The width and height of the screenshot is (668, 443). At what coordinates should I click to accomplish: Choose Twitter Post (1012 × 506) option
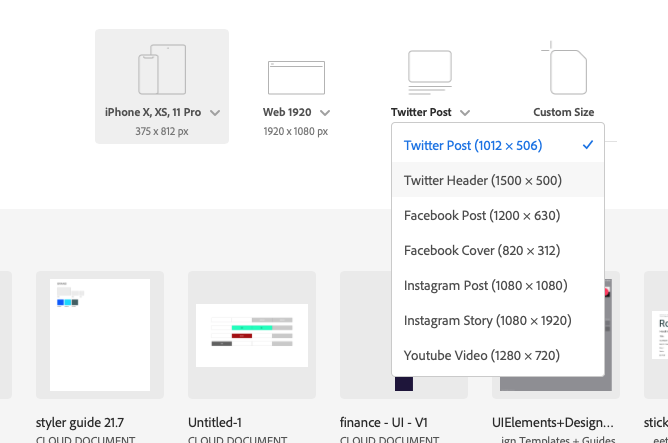(x=498, y=145)
